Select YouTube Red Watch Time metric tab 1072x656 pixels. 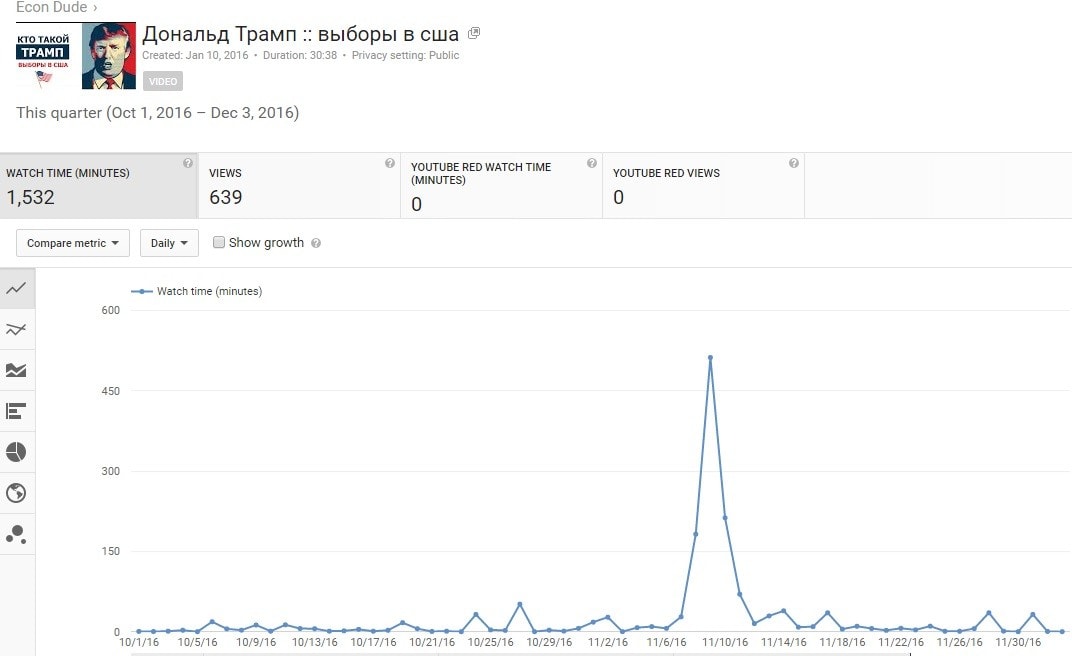click(501, 186)
